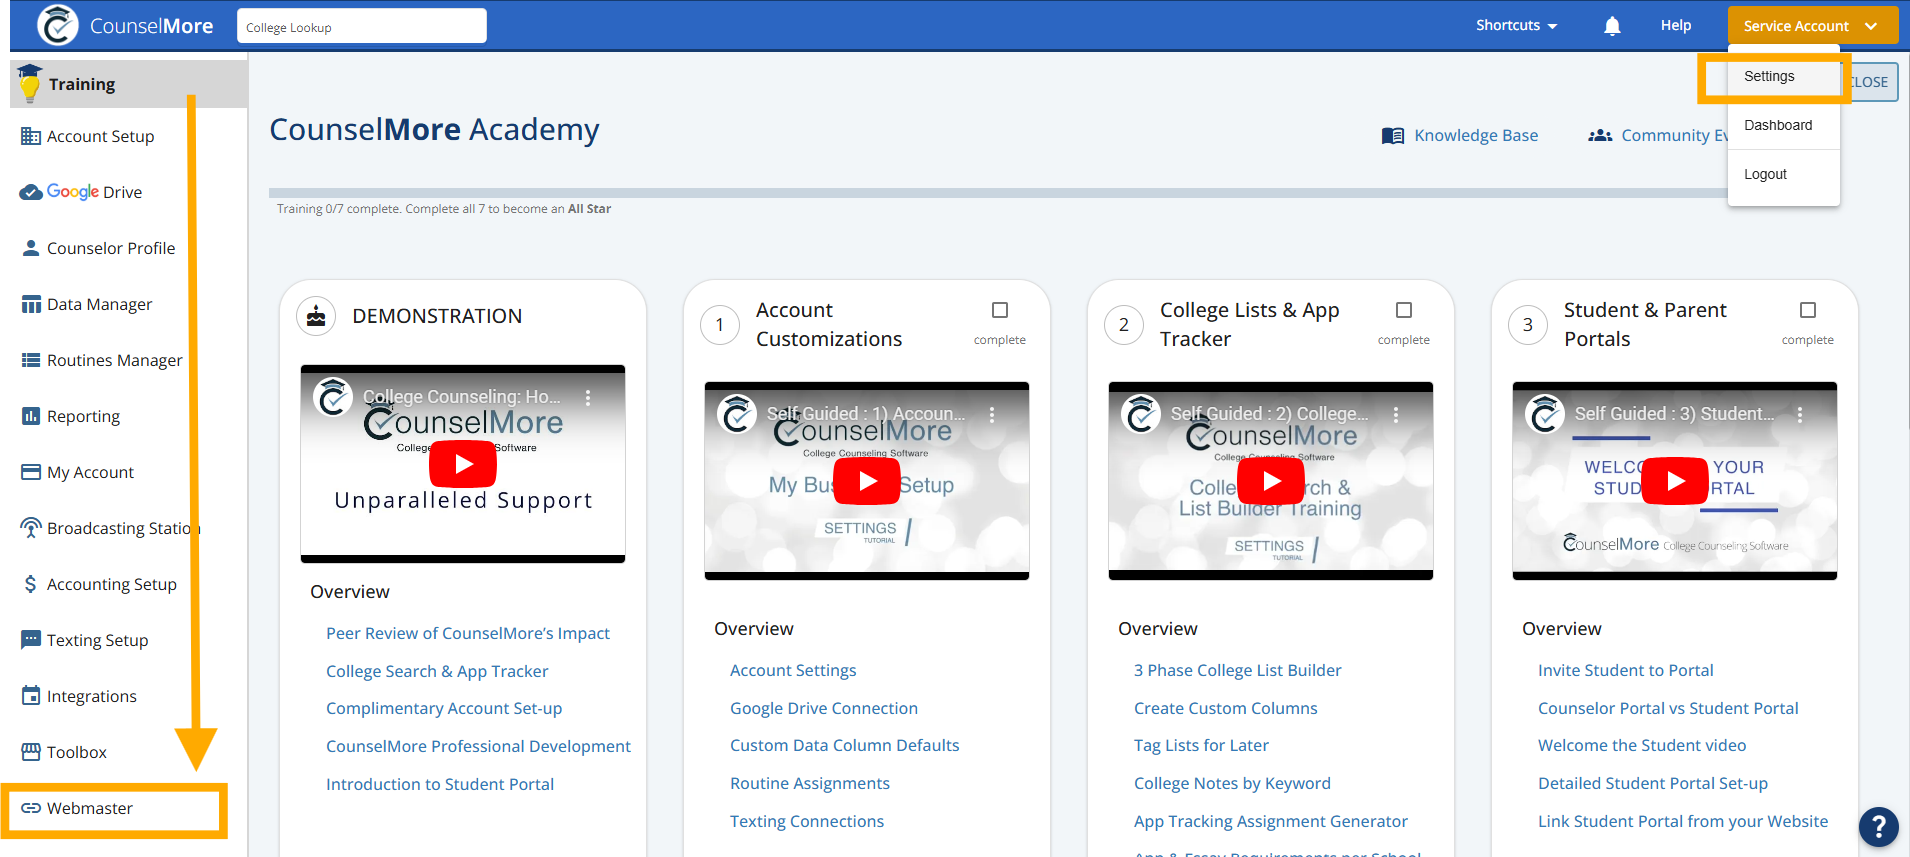The height and width of the screenshot is (857, 1910).
Task: Mark Student & Parent Portals complete
Action: [1808, 310]
